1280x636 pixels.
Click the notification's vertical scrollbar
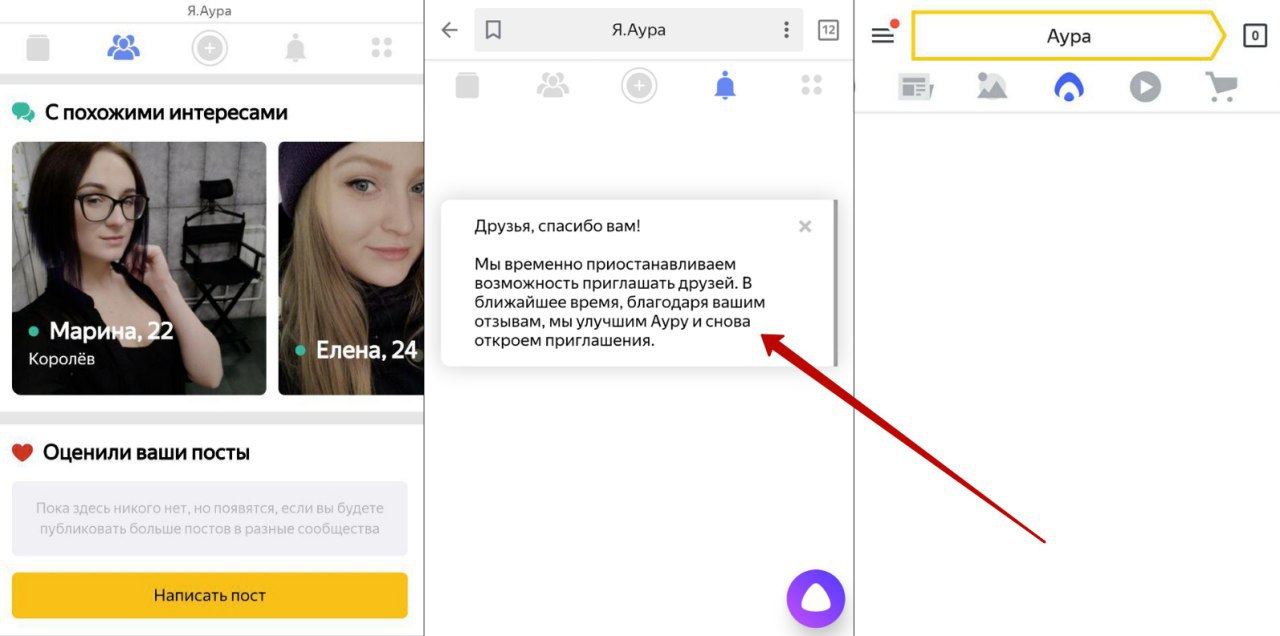(835, 283)
